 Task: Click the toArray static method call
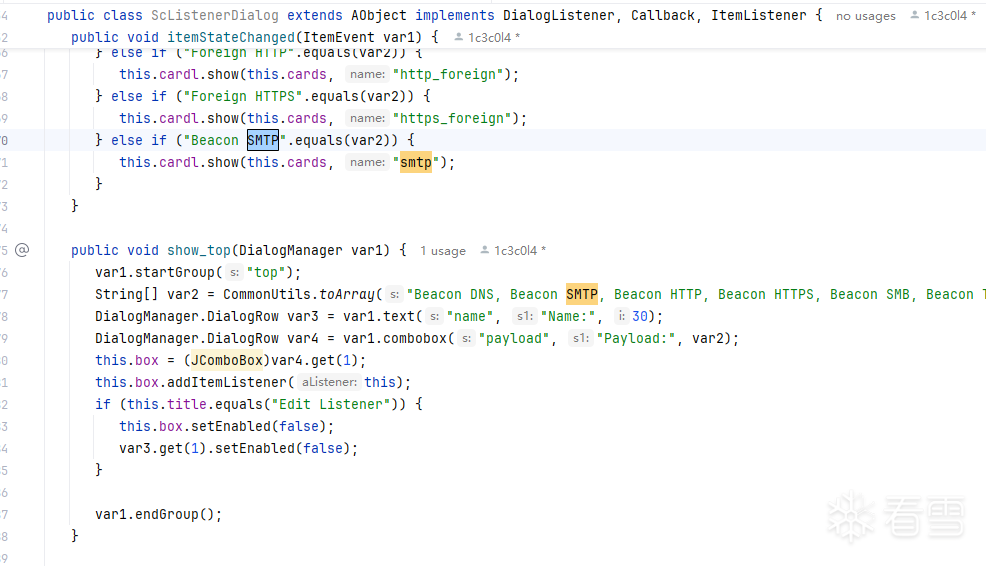pos(347,294)
